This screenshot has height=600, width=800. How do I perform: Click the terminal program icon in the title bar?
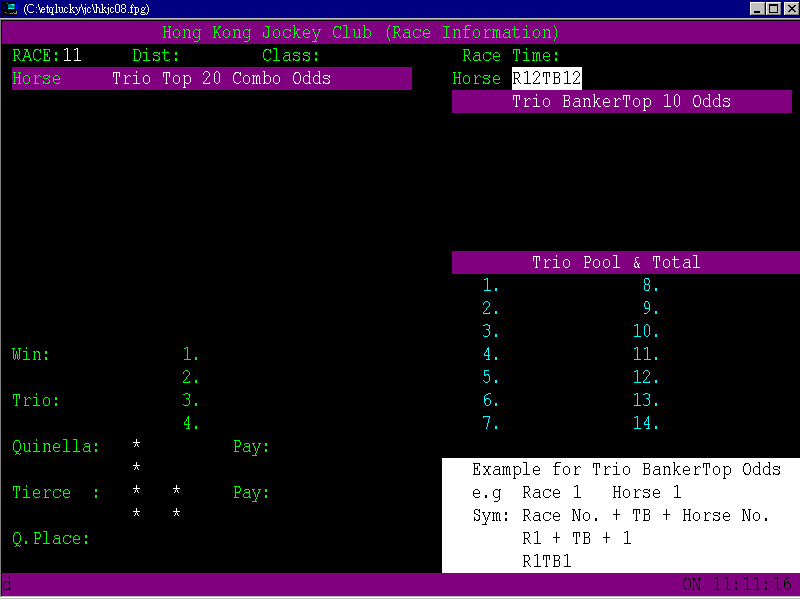pos(10,6)
